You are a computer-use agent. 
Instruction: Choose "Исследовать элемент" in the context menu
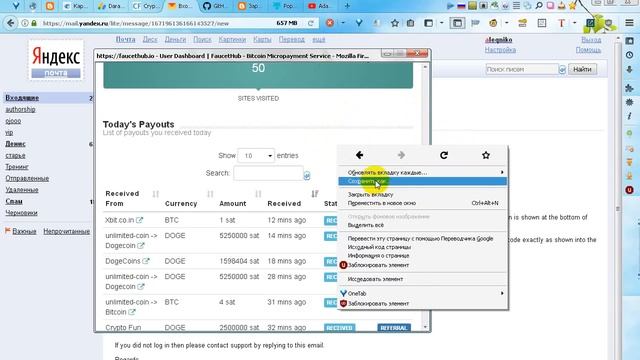coord(375,279)
